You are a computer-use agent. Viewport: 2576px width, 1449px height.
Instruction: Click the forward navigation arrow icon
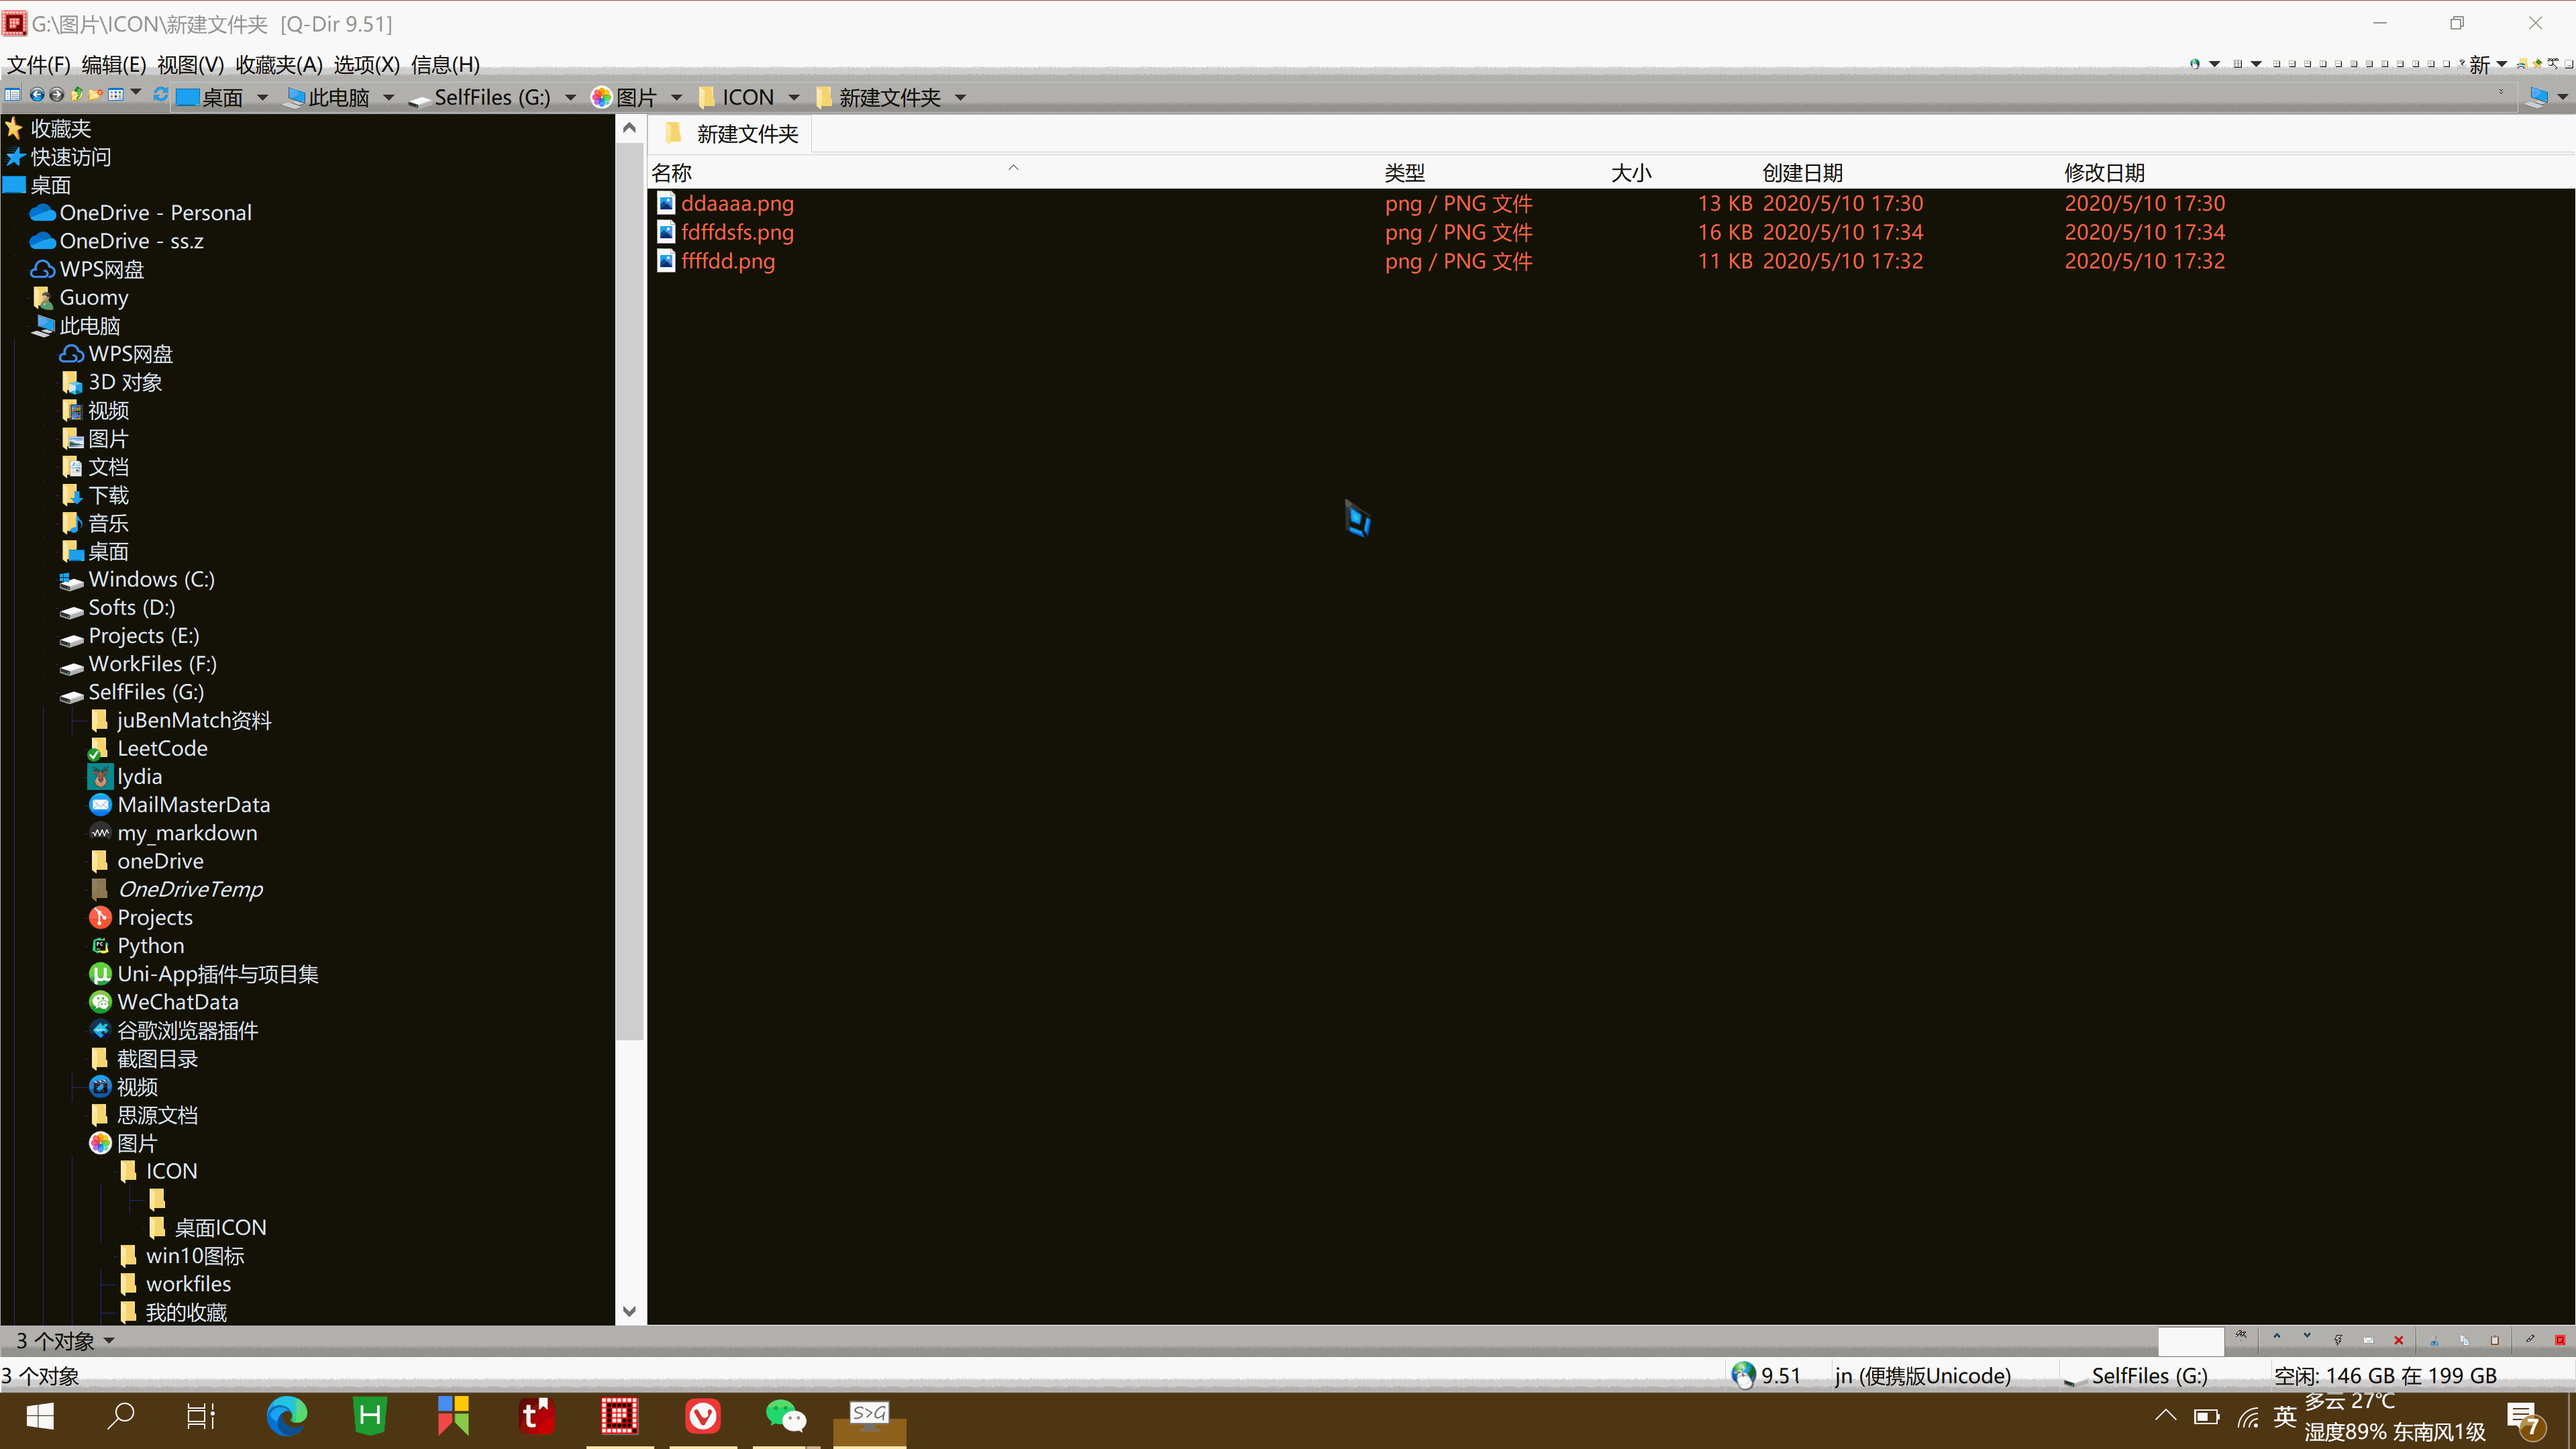(57, 95)
